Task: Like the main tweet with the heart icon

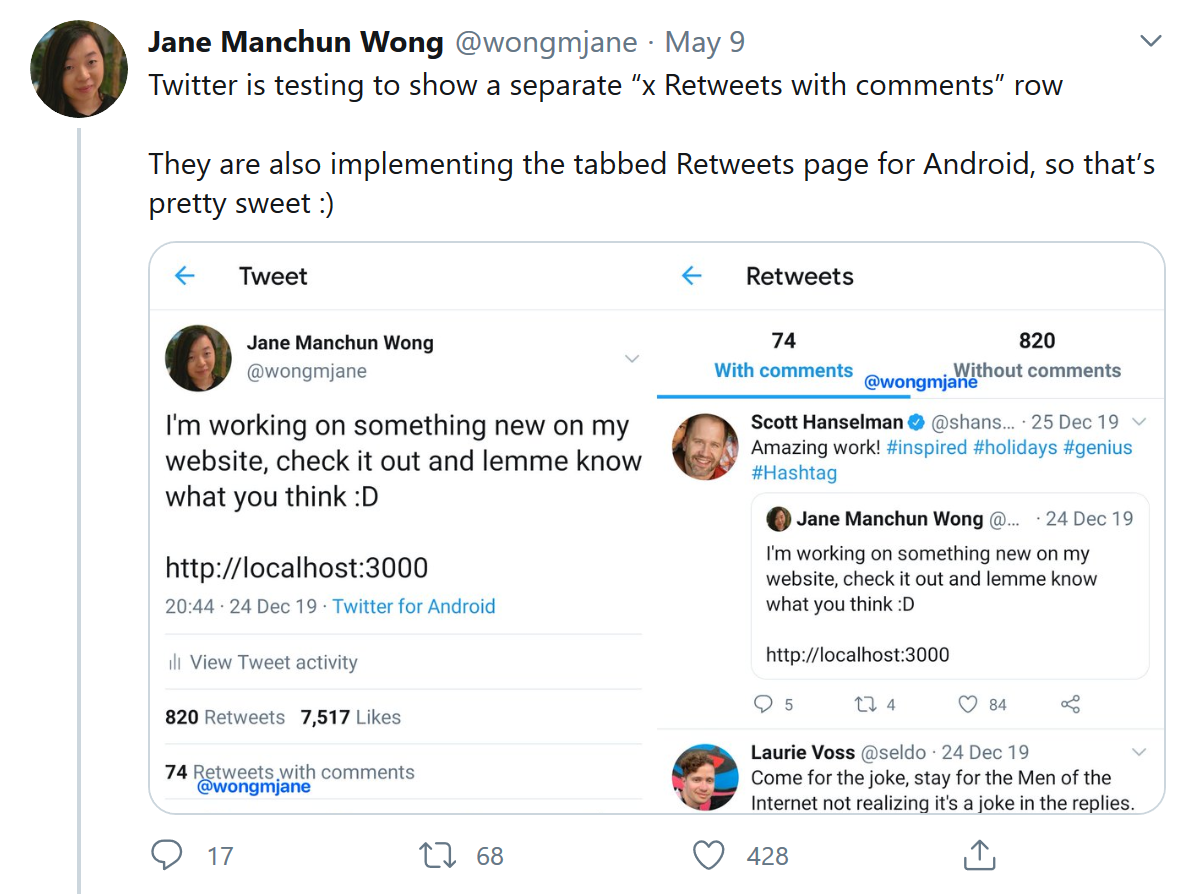Action: (x=708, y=855)
